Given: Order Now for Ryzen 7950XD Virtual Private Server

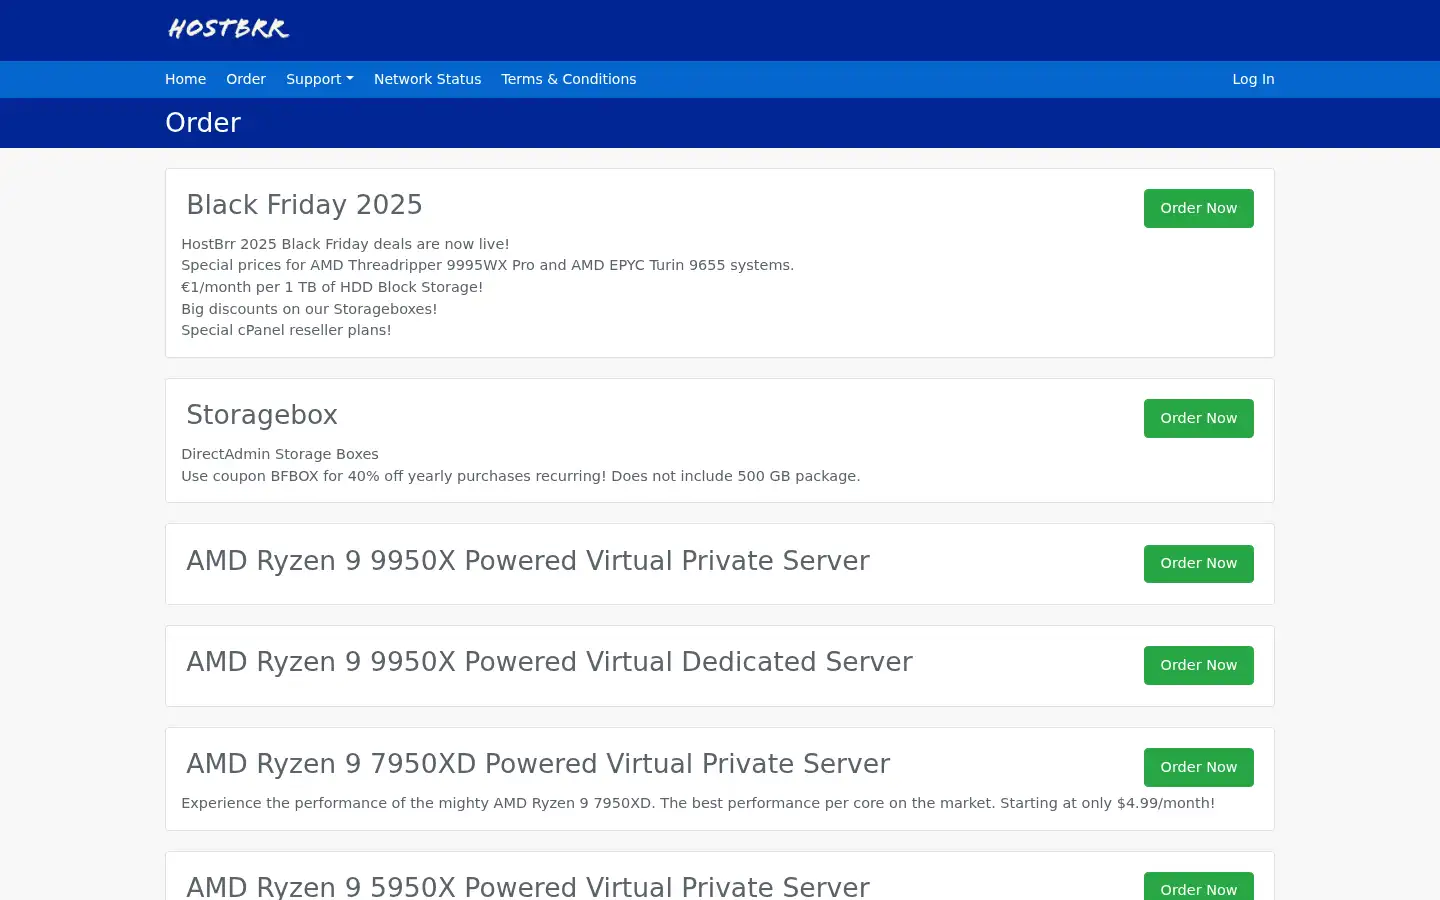Looking at the screenshot, I should click(1198, 767).
